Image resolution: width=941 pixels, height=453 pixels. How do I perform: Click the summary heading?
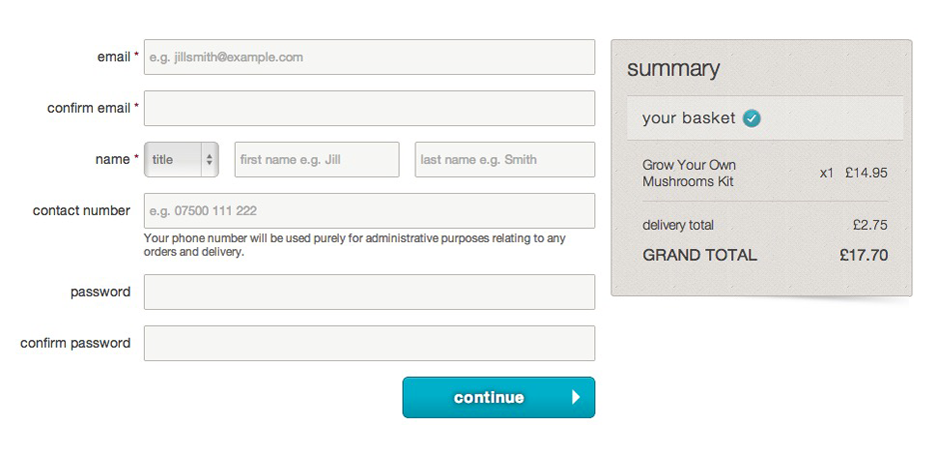673,69
